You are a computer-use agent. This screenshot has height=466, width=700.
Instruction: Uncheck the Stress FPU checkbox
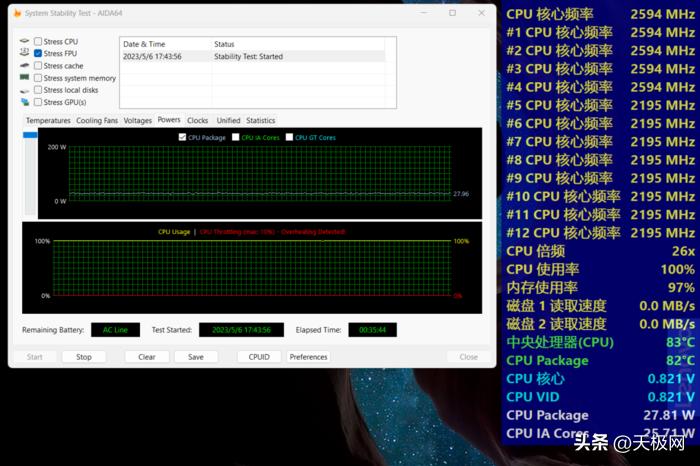(x=38, y=53)
